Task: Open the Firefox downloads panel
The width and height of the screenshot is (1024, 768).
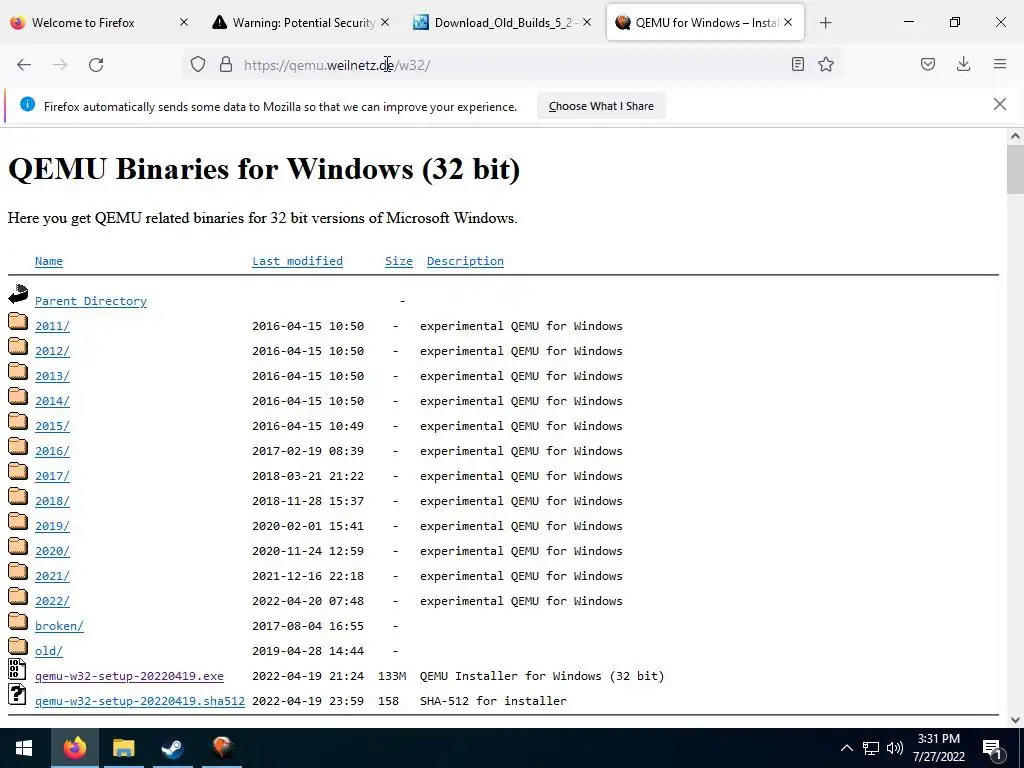Action: 963,64
